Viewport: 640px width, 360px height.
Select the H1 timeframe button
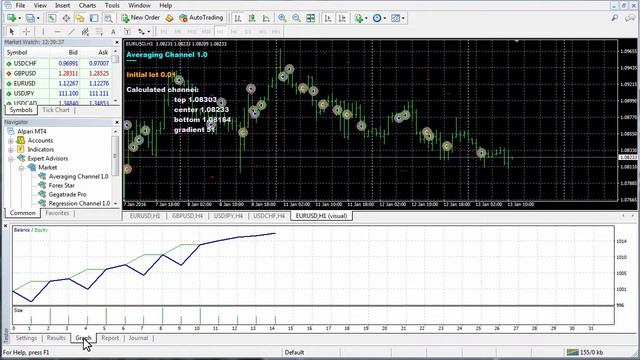point(220,31)
